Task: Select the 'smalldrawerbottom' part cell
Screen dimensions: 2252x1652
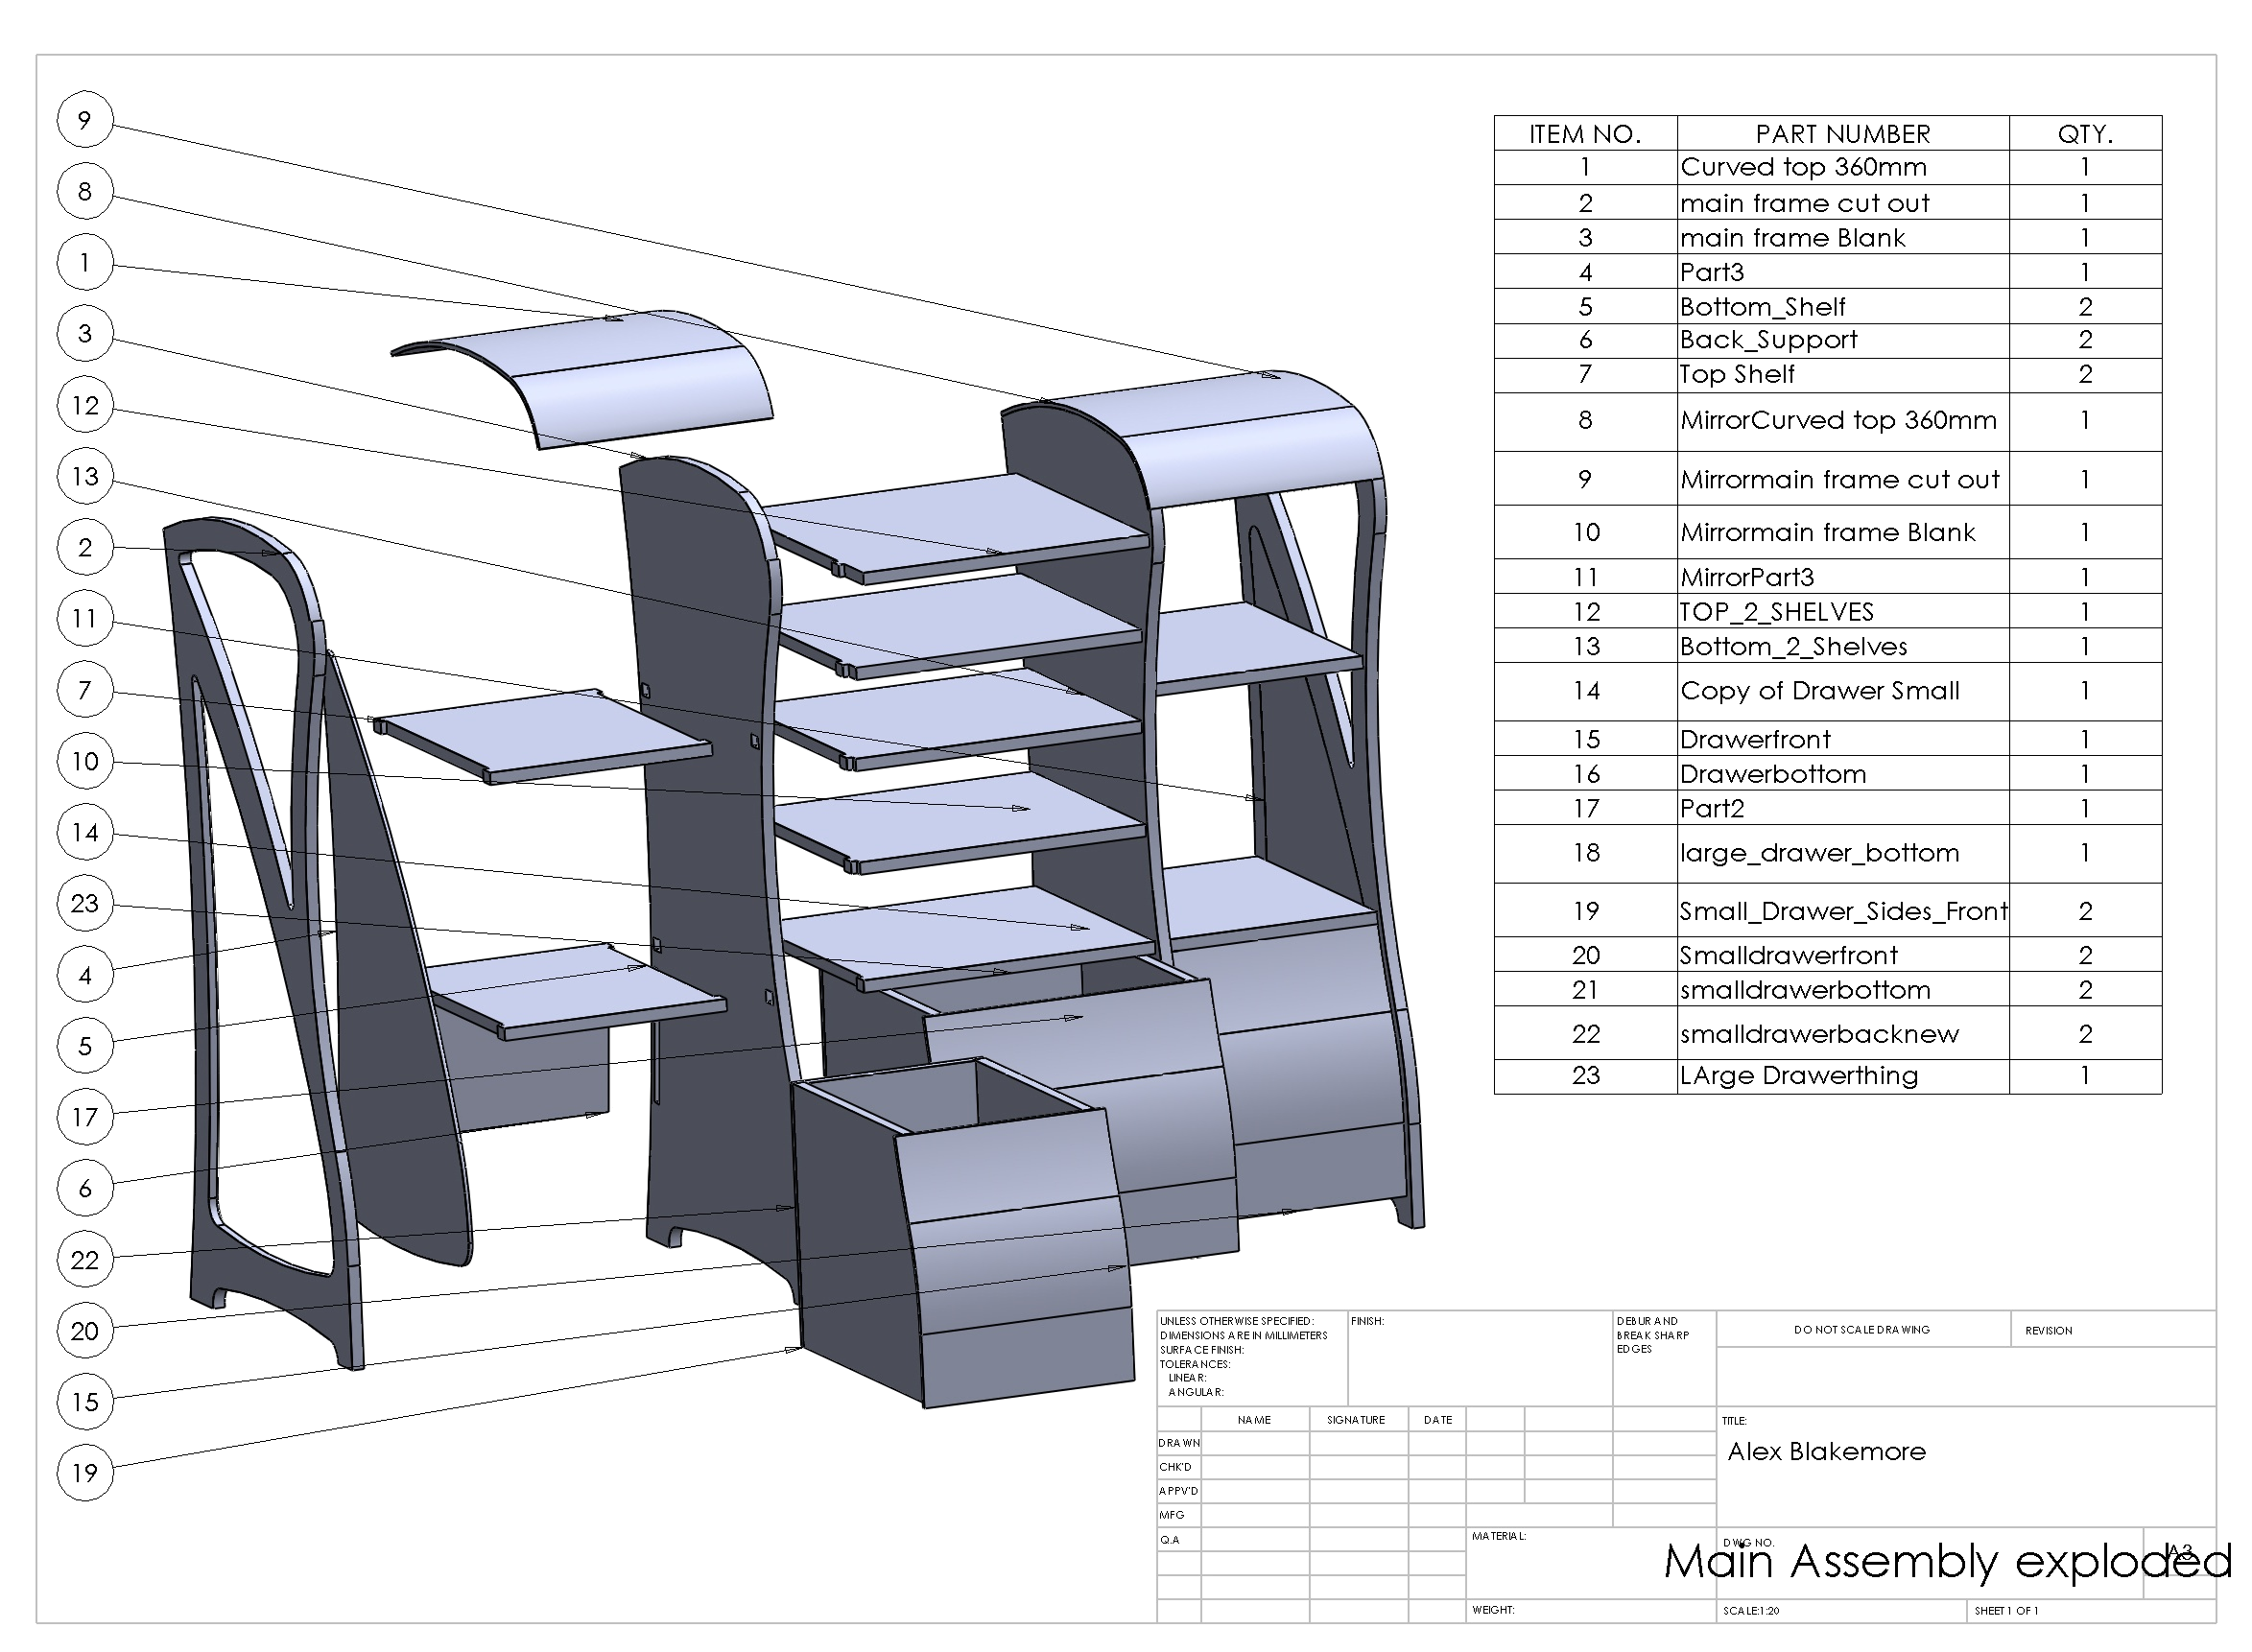Action: [x=1842, y=989]
